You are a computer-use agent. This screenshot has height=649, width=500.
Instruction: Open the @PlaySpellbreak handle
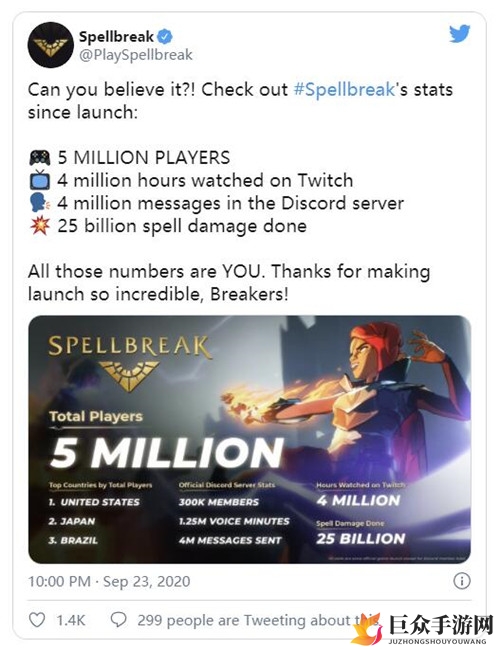(x=136, y=55)
